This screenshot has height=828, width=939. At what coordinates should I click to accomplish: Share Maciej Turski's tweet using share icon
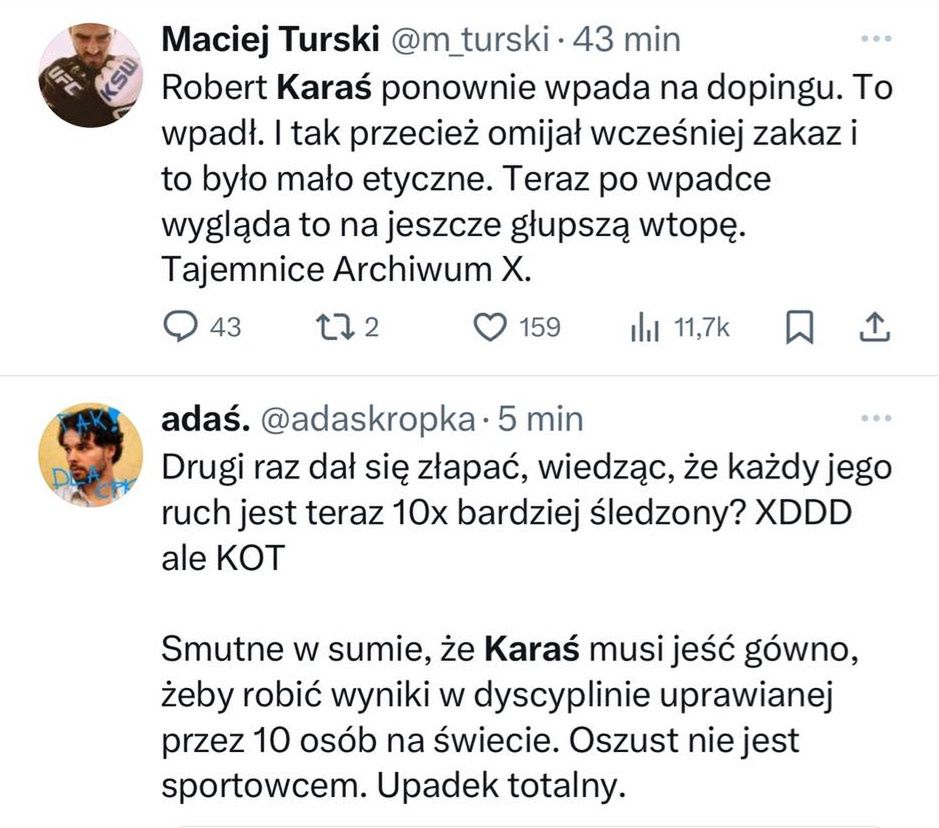874,327
